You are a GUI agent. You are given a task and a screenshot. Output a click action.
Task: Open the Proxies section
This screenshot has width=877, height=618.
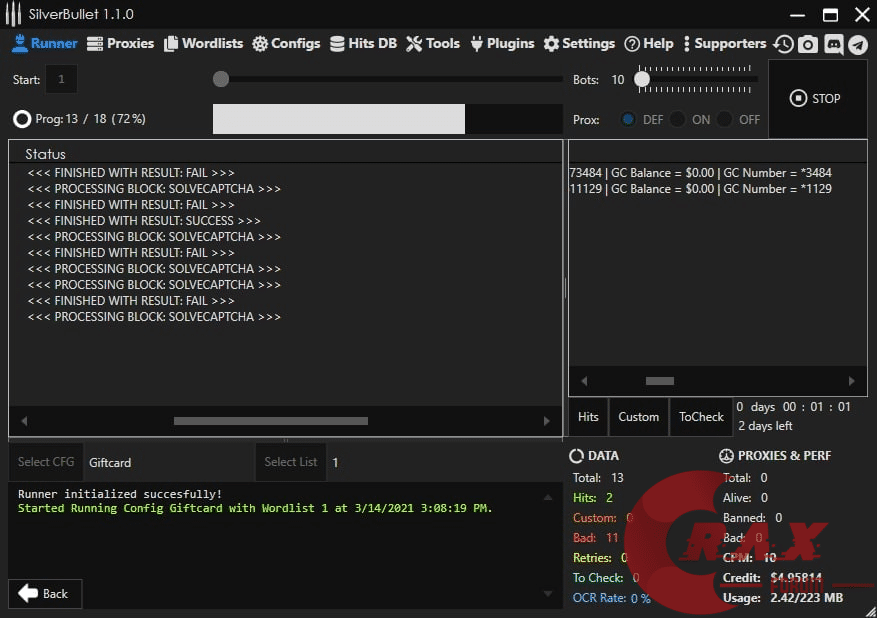tap(120, 44)
